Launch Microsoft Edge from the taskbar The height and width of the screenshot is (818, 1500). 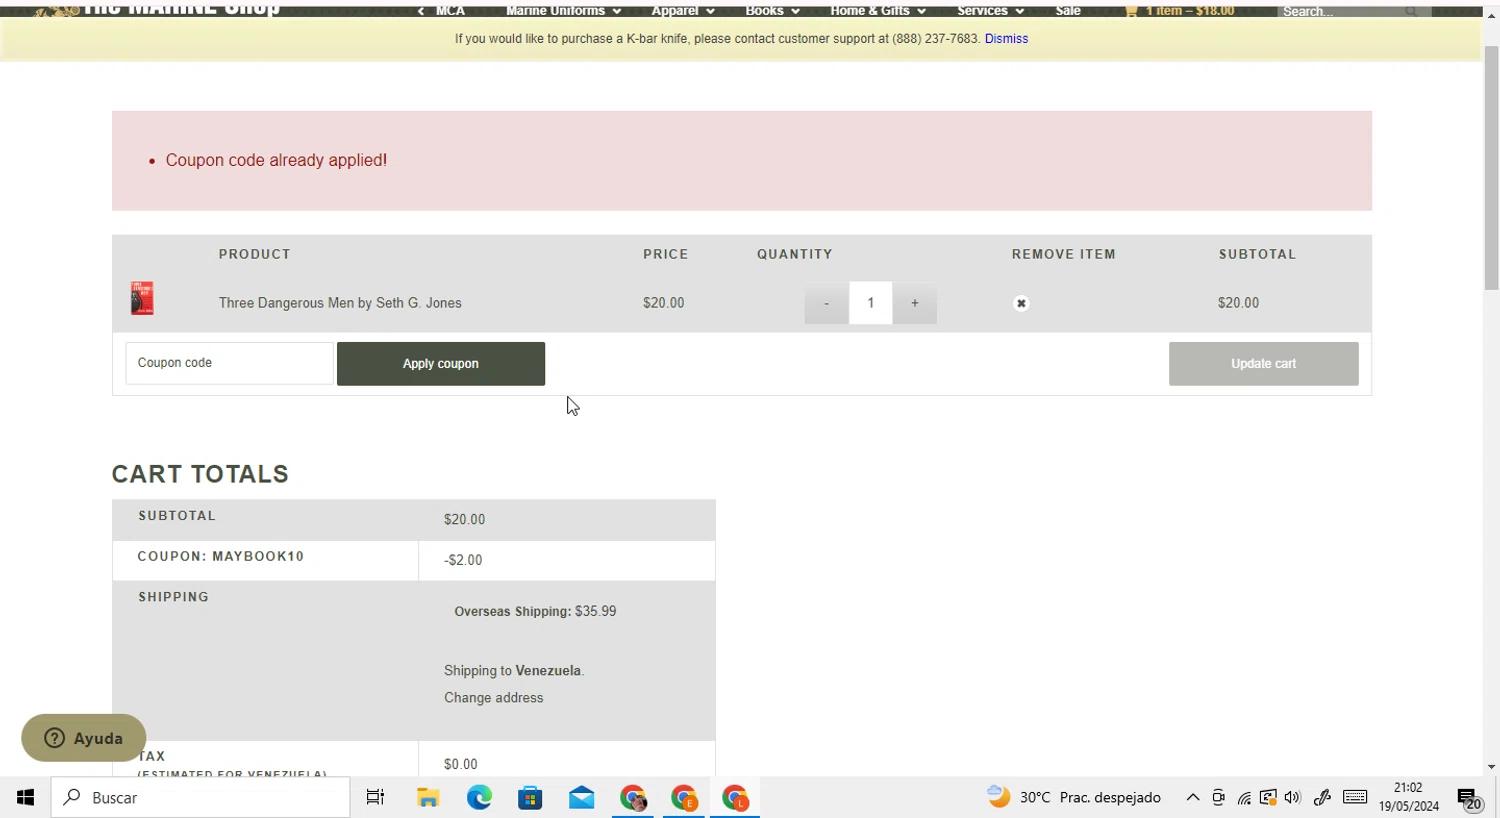(x=479, y=798)
